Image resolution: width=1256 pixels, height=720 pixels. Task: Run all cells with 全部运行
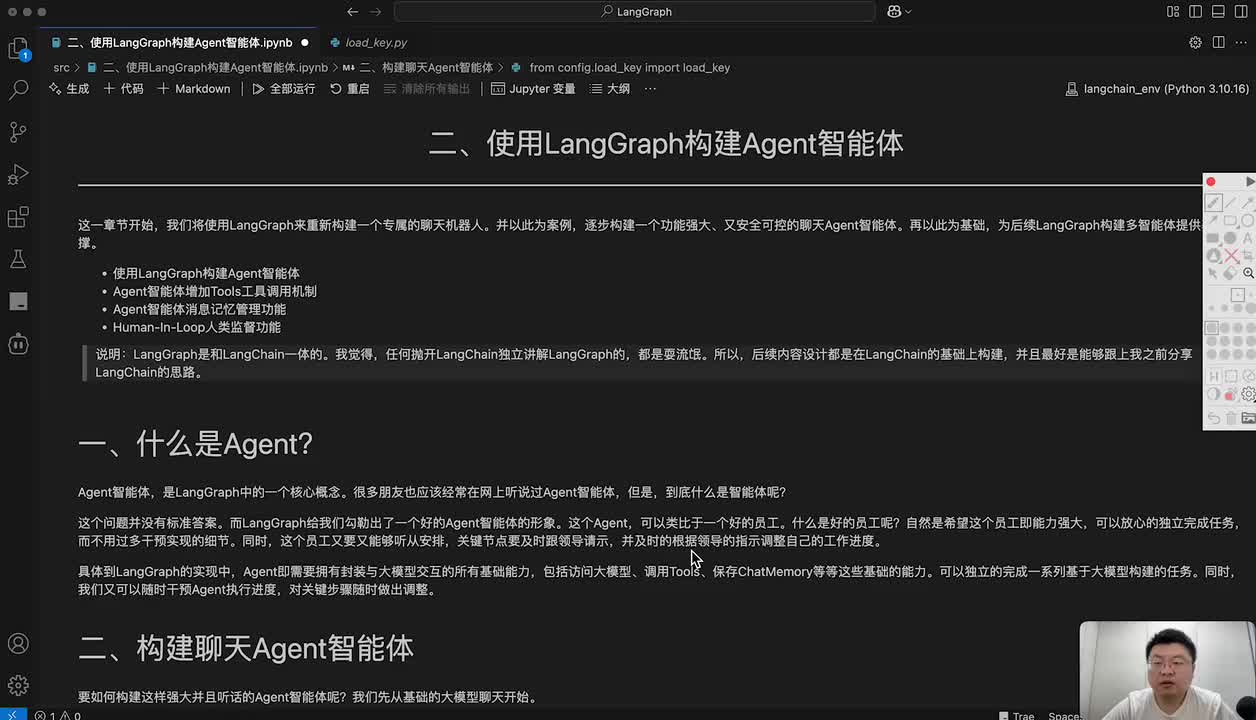284,89
